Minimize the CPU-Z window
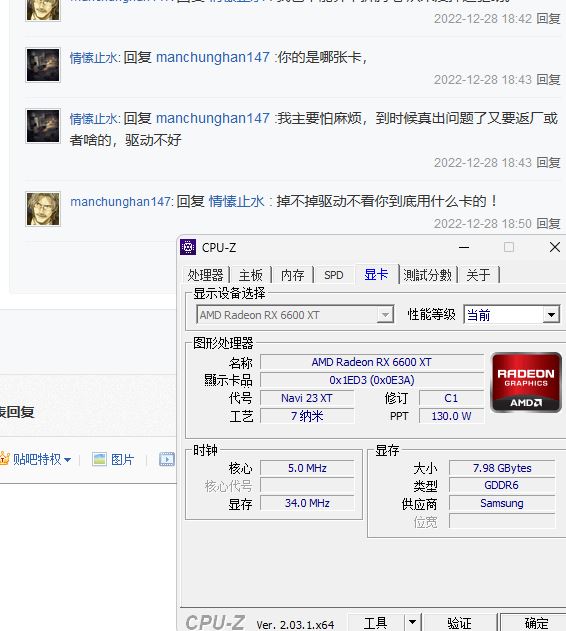Screen dimensions: 566x631 coord(464,247)
